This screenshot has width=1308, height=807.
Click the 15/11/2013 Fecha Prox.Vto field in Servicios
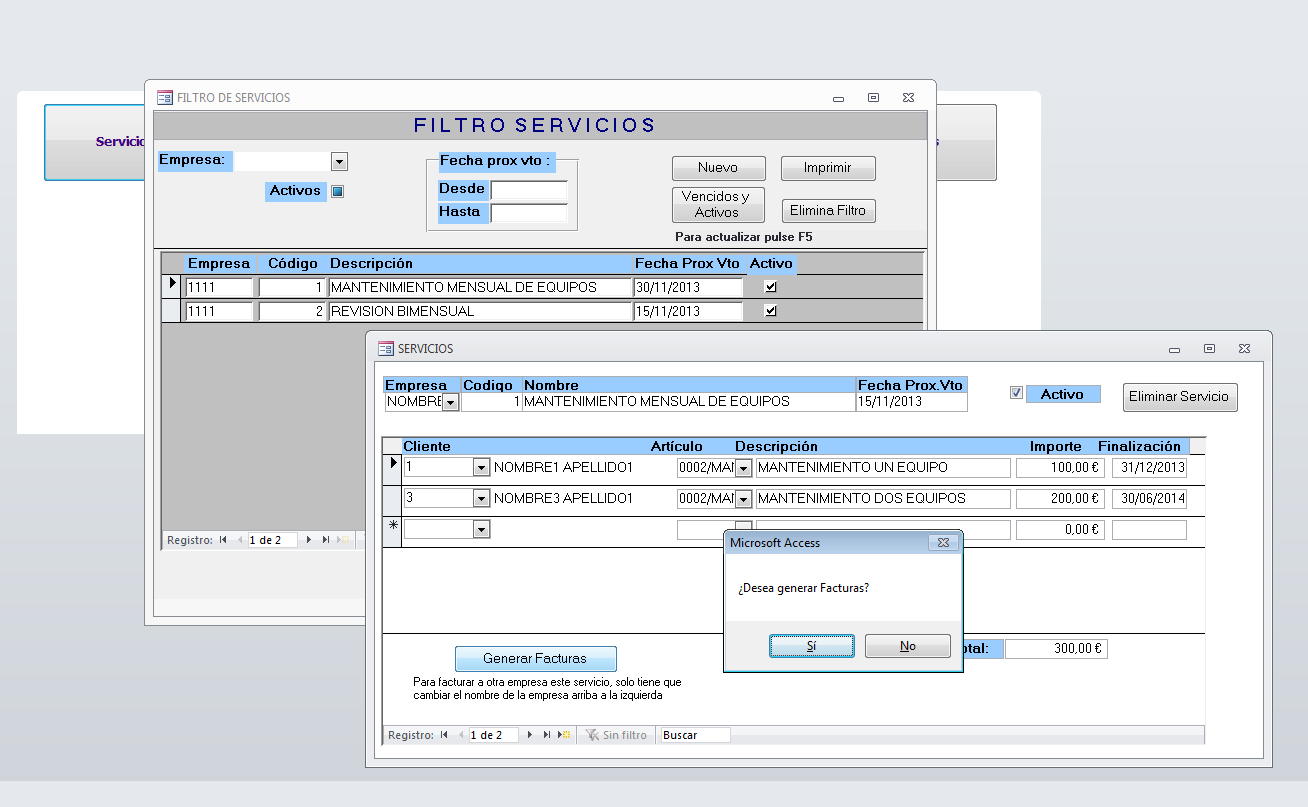click(x=912, y=402)
